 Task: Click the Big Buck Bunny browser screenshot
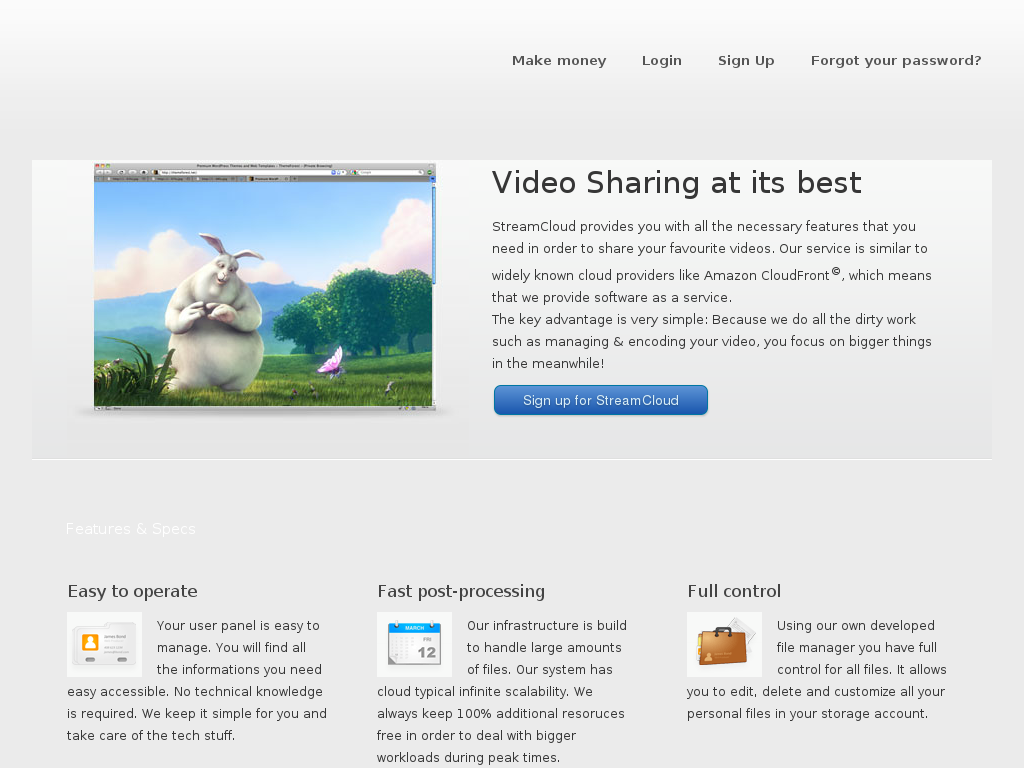264,287
